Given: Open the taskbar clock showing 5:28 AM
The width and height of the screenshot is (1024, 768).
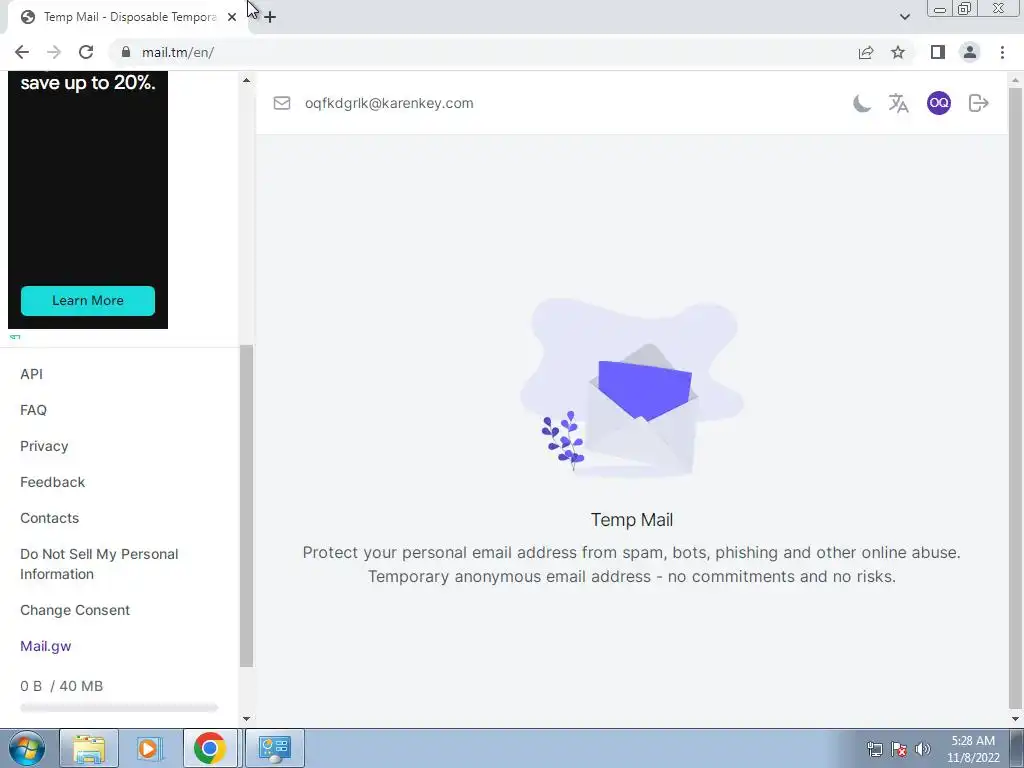Looking at the screenshot, I should pos(973,749).
